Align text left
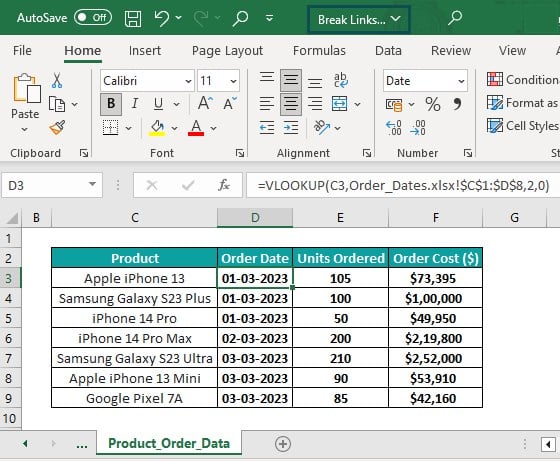Screen dimensions: 560x461 (267, 104)
